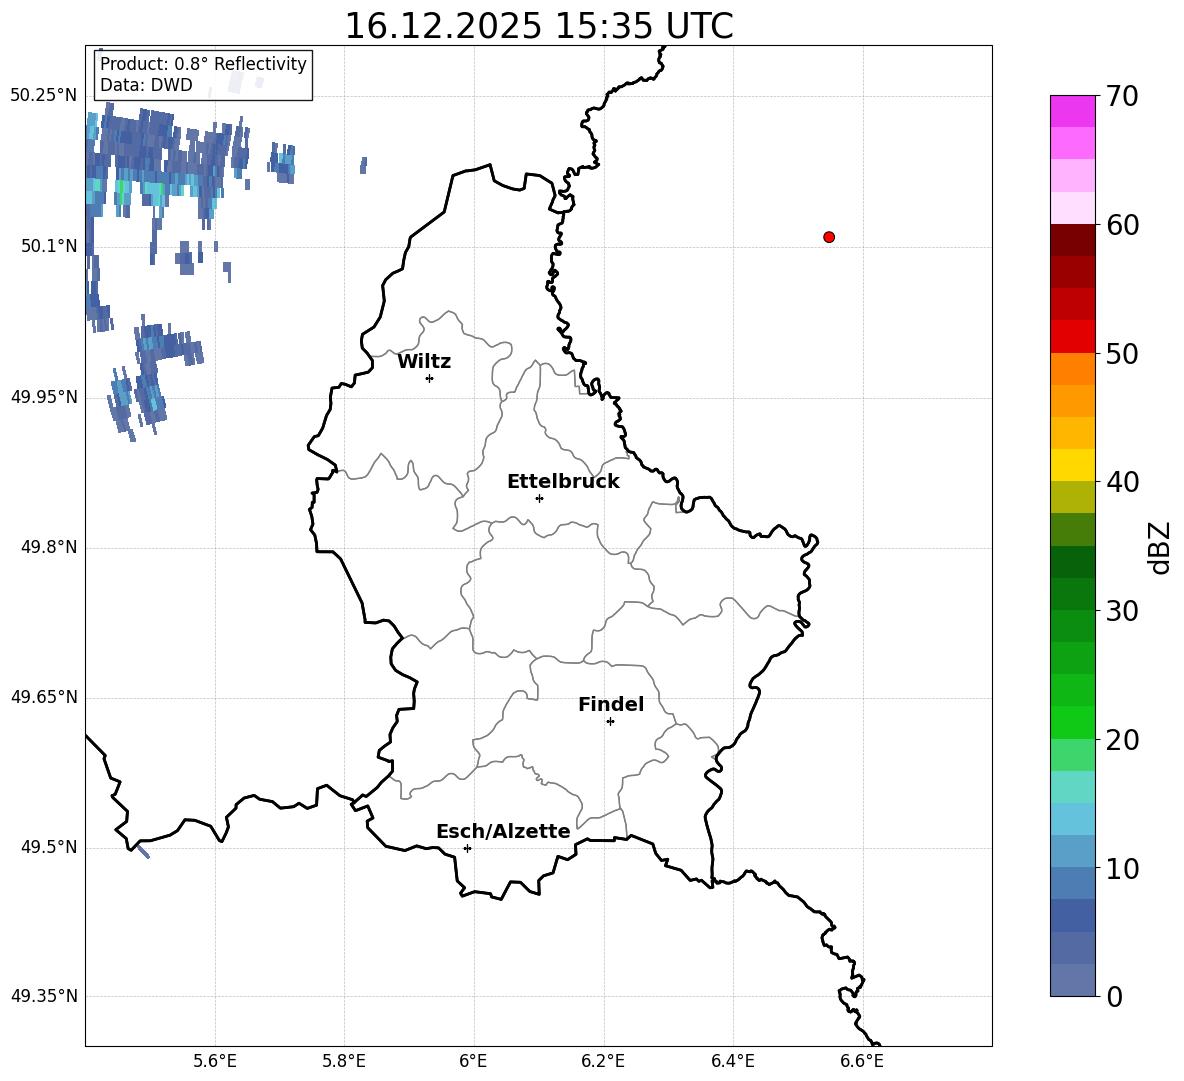Click the 5.6°E longitude label

tap(215, 1061)
